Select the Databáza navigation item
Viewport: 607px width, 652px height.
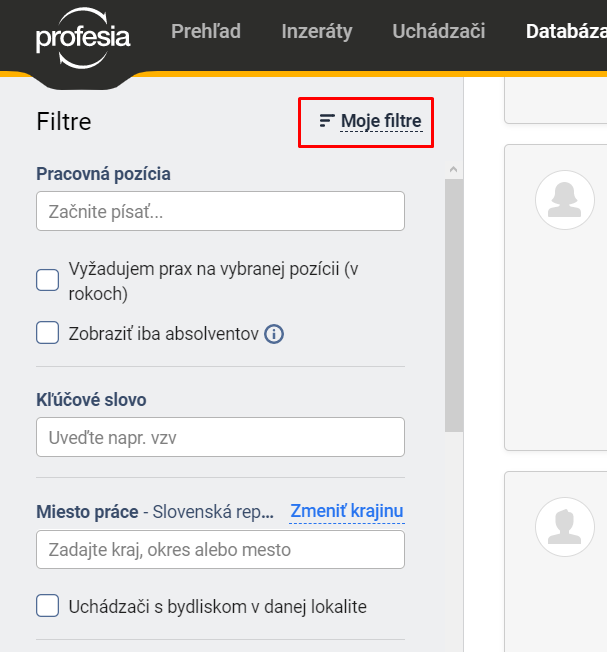point(566,31)
